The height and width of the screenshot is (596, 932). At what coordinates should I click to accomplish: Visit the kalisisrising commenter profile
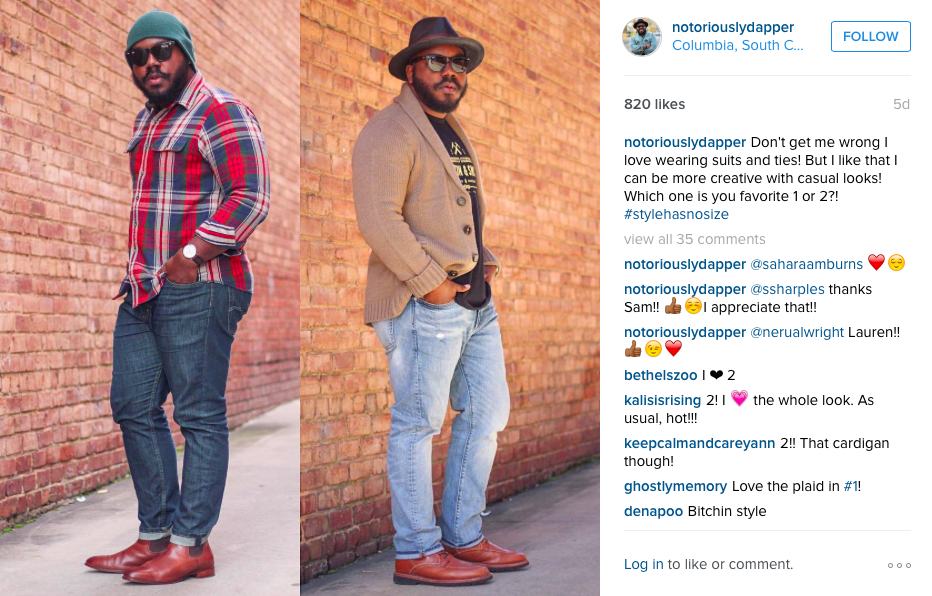[x=662, y=401]
